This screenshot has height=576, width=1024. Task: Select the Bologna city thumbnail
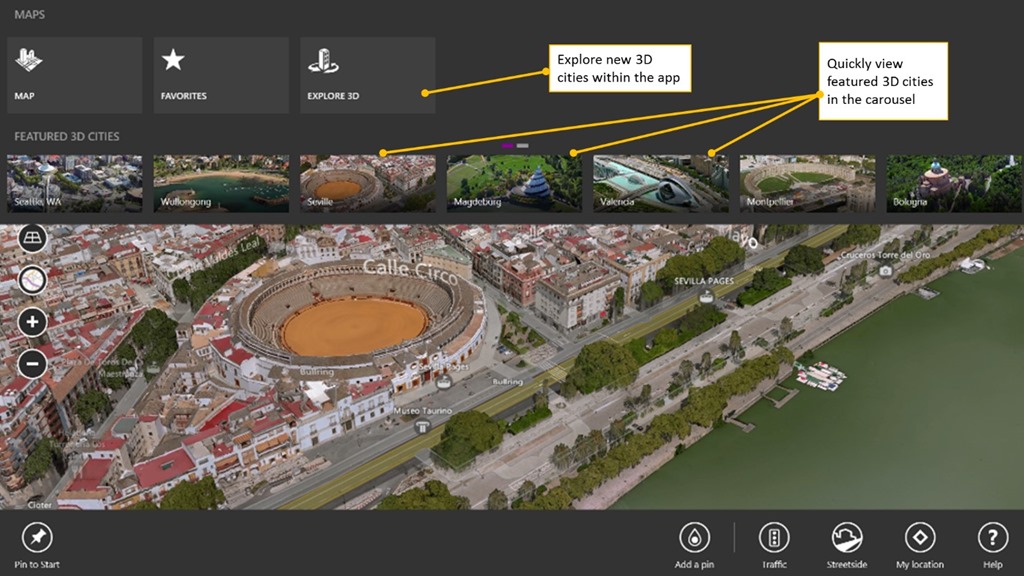954,184
